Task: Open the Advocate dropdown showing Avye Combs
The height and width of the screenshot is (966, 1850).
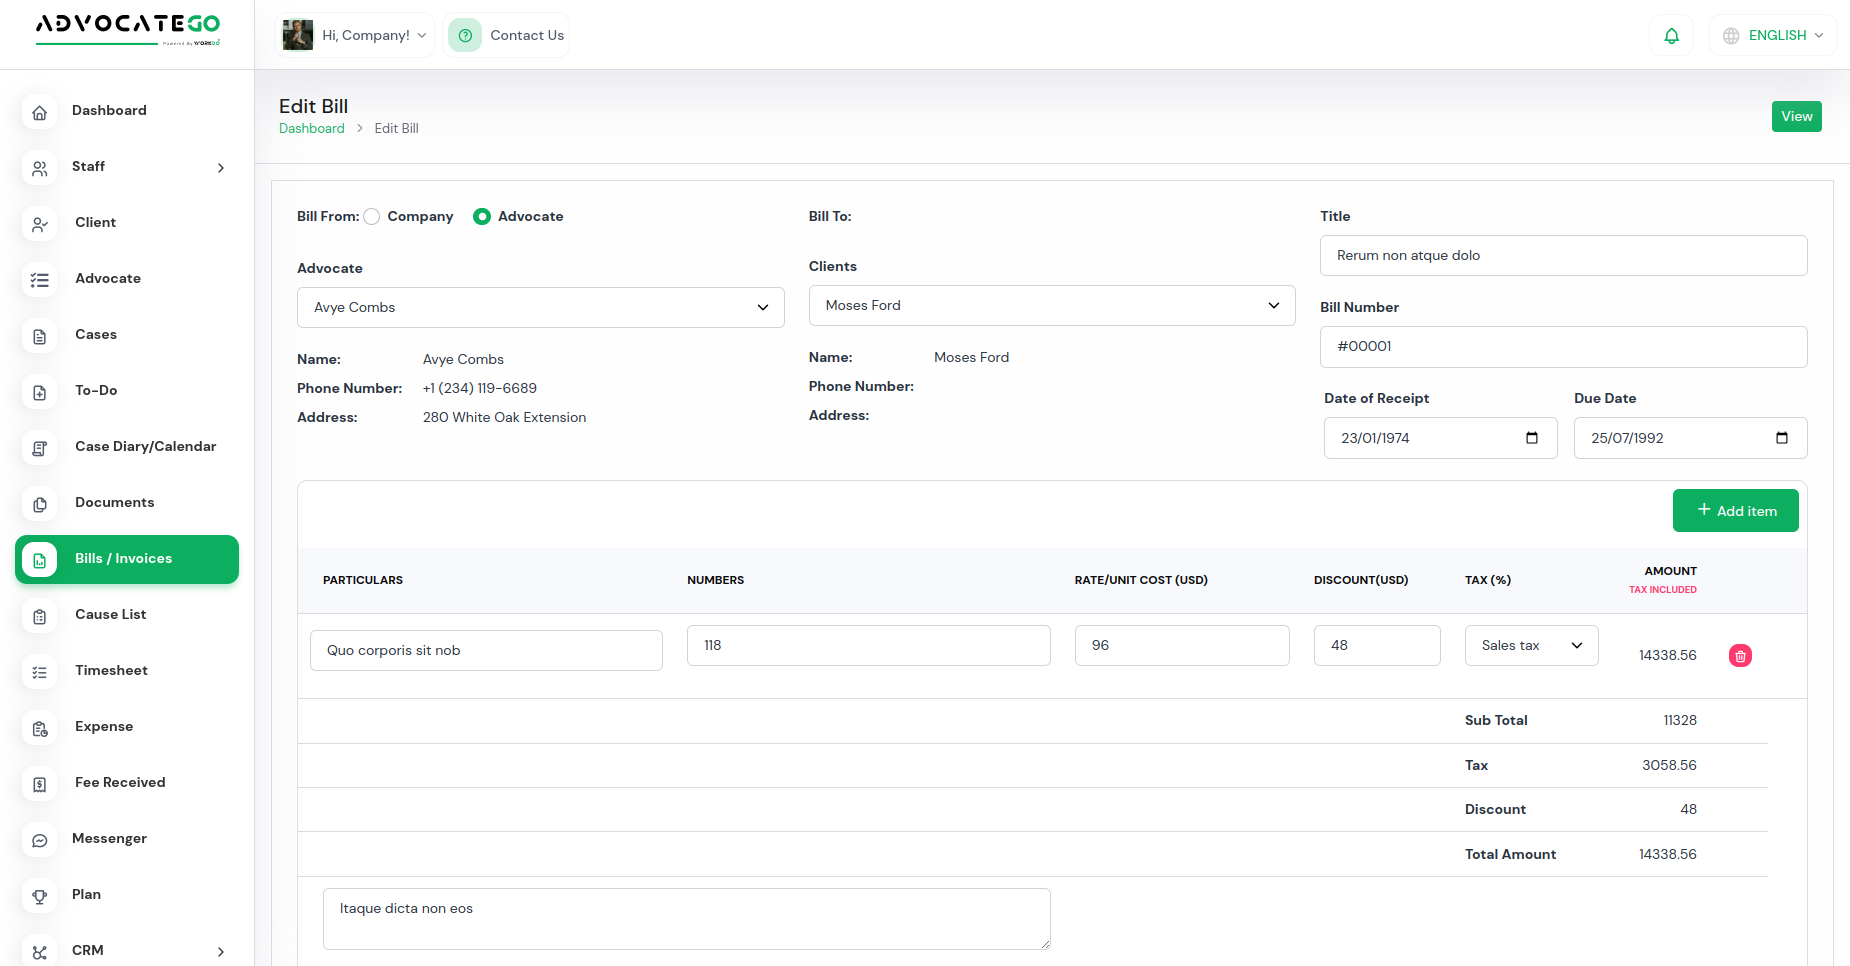Action: tap(540, 308)
